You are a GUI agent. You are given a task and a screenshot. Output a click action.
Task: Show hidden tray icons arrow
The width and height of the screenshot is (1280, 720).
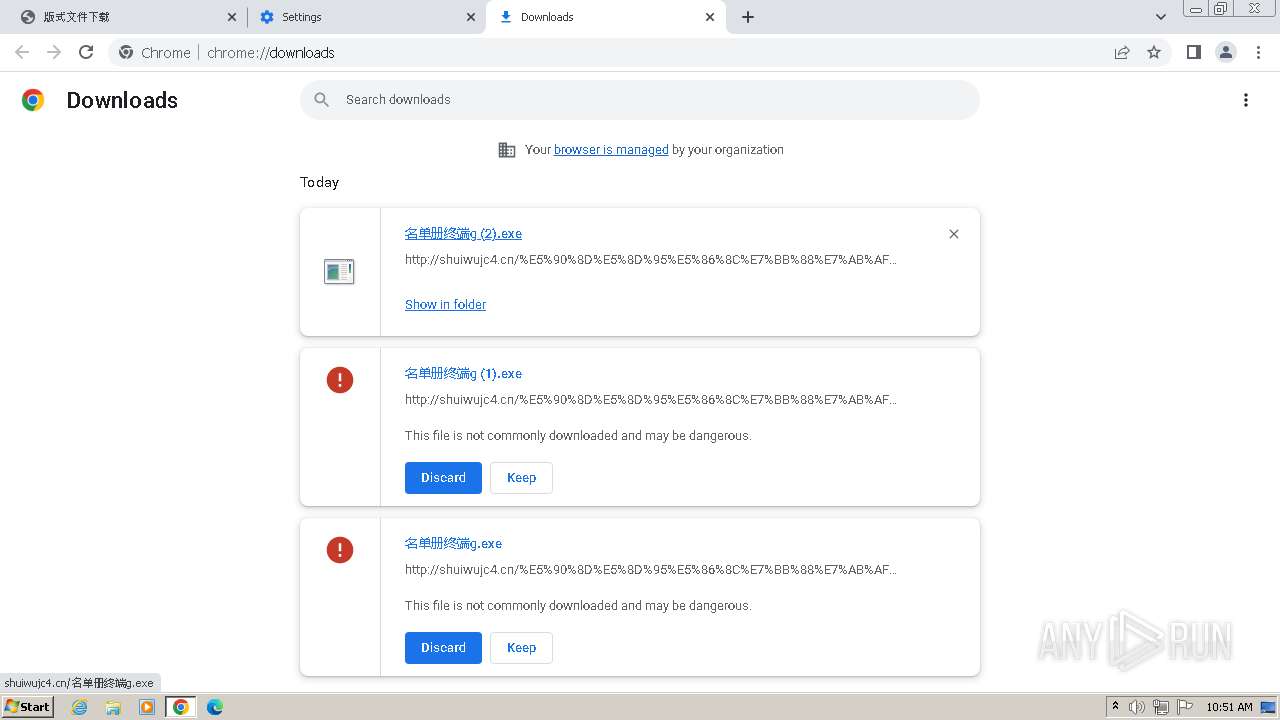click(x=1116, y=707)
